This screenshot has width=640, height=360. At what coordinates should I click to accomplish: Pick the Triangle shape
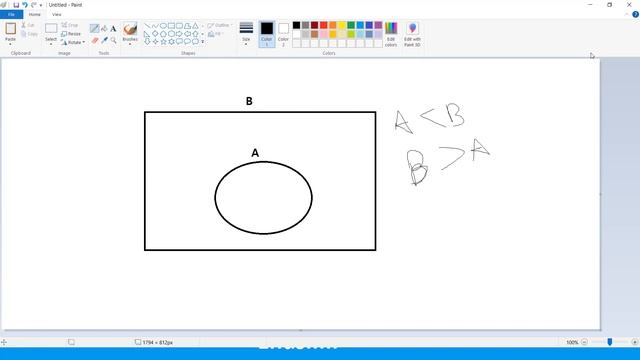[196, 26]
